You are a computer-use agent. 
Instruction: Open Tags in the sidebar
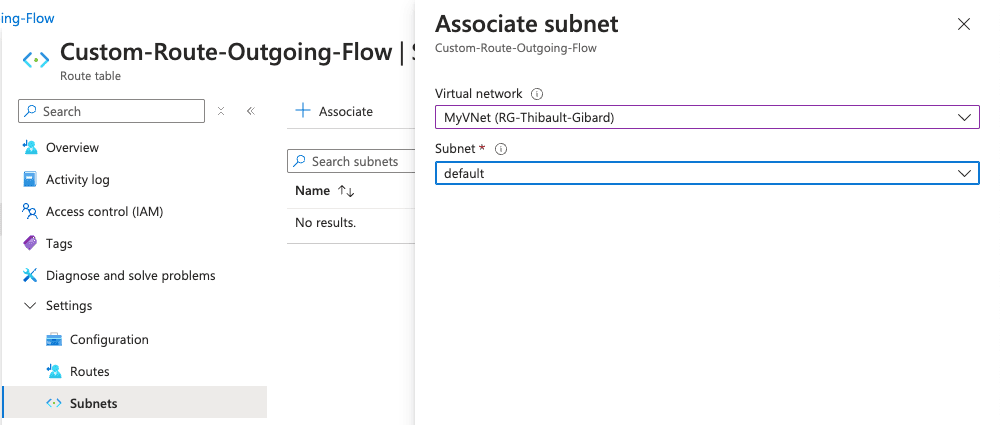59,243
